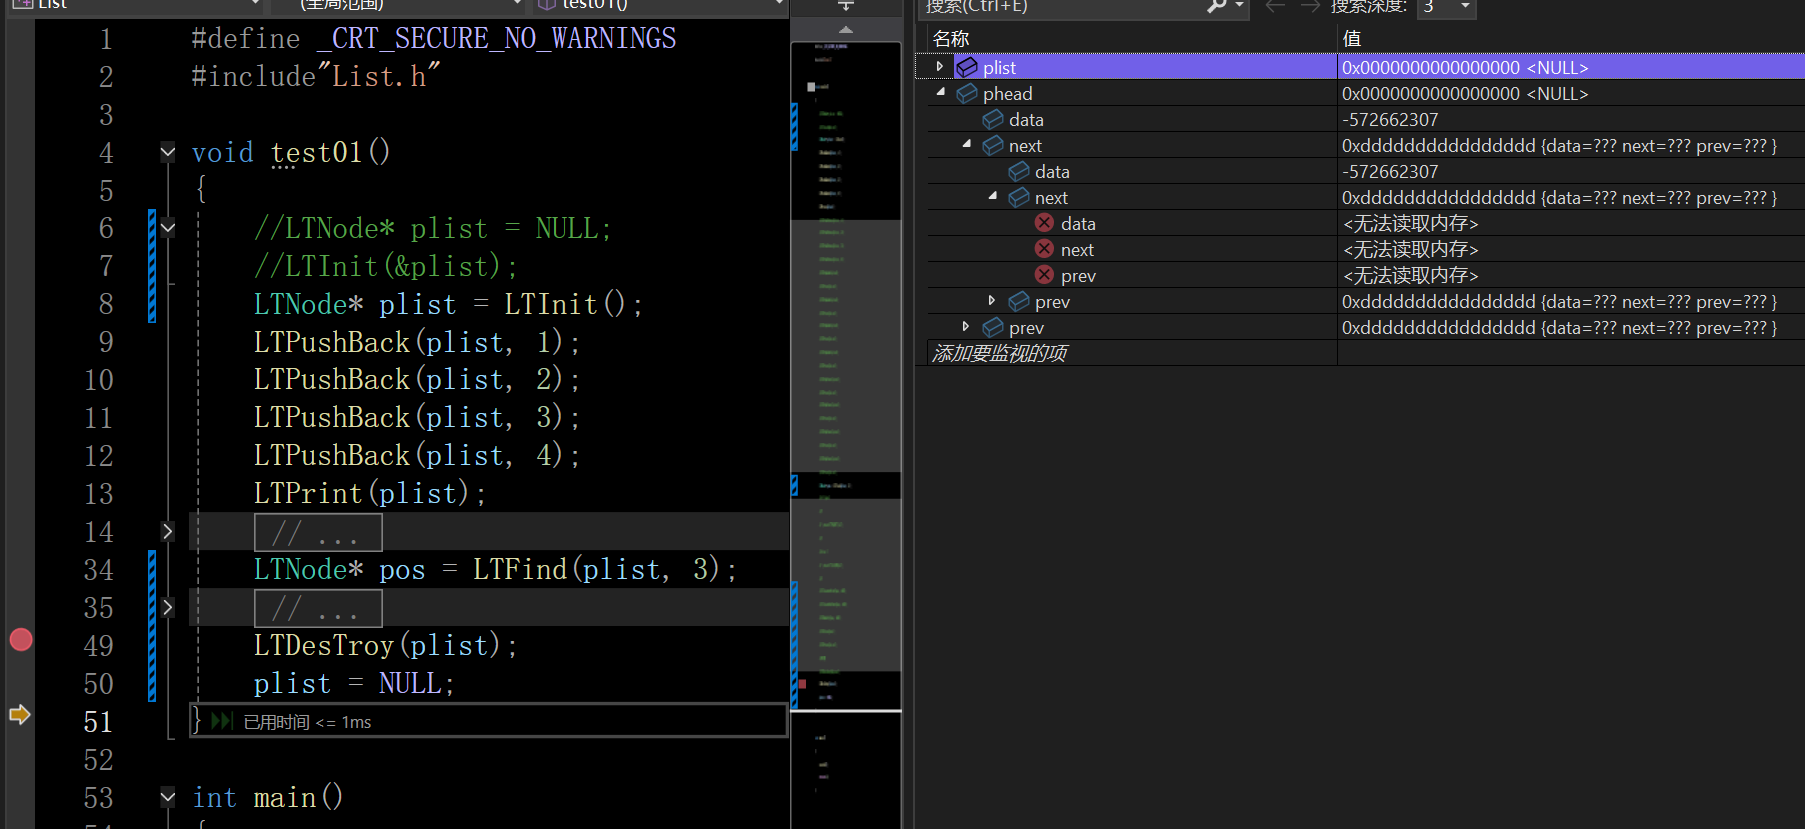Image resolution: width=1805 pixels, height=829 pixels.
Task: Expand the collapsed region at line 14
Action: pos(168,531)
